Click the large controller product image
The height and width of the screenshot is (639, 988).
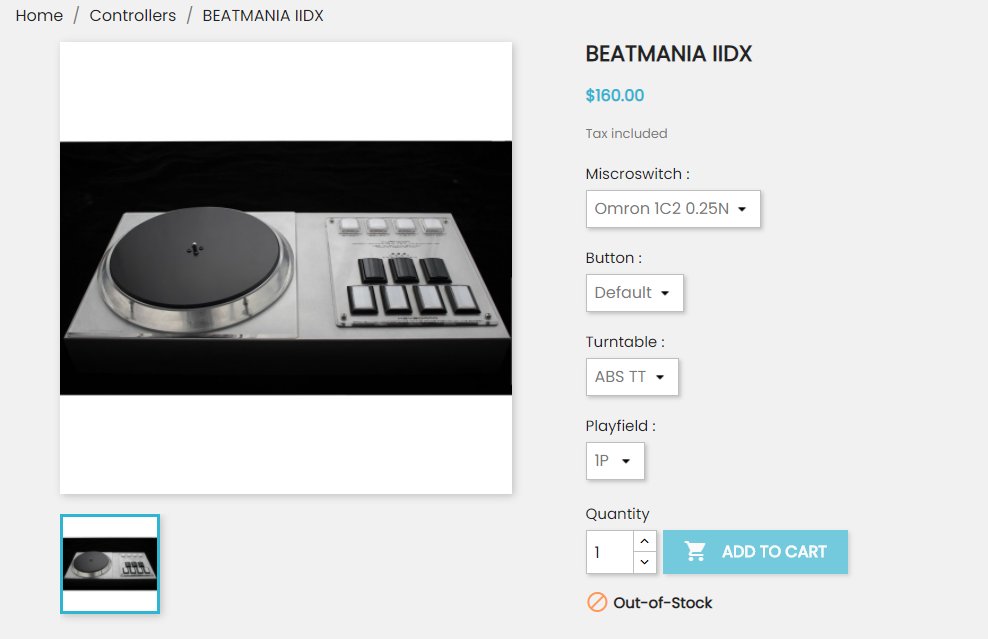pyautogui.click(x=286, y=268)
